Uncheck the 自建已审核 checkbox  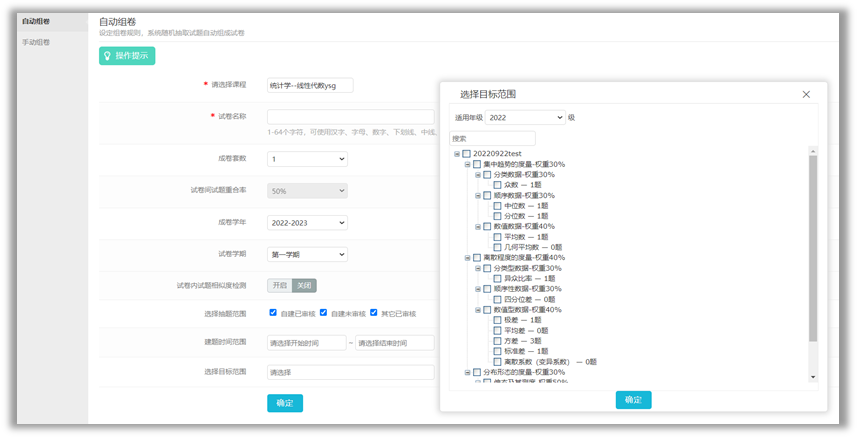tap(273, 313)
